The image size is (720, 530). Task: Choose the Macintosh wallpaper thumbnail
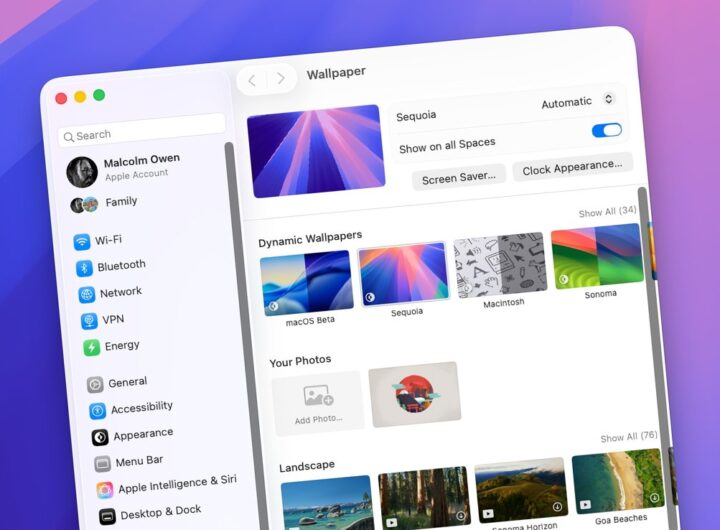500,265
